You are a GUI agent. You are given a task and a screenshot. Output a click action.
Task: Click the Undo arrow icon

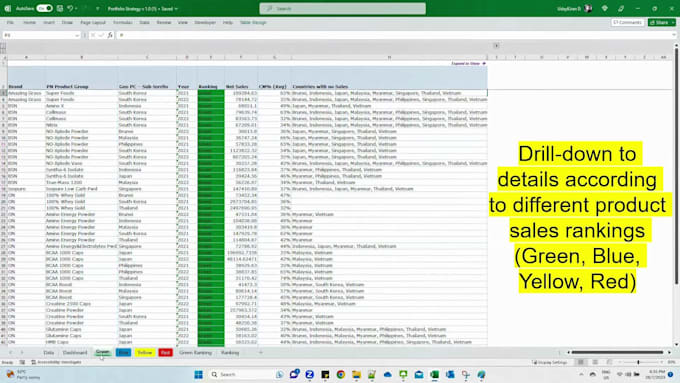pos(70,8)
